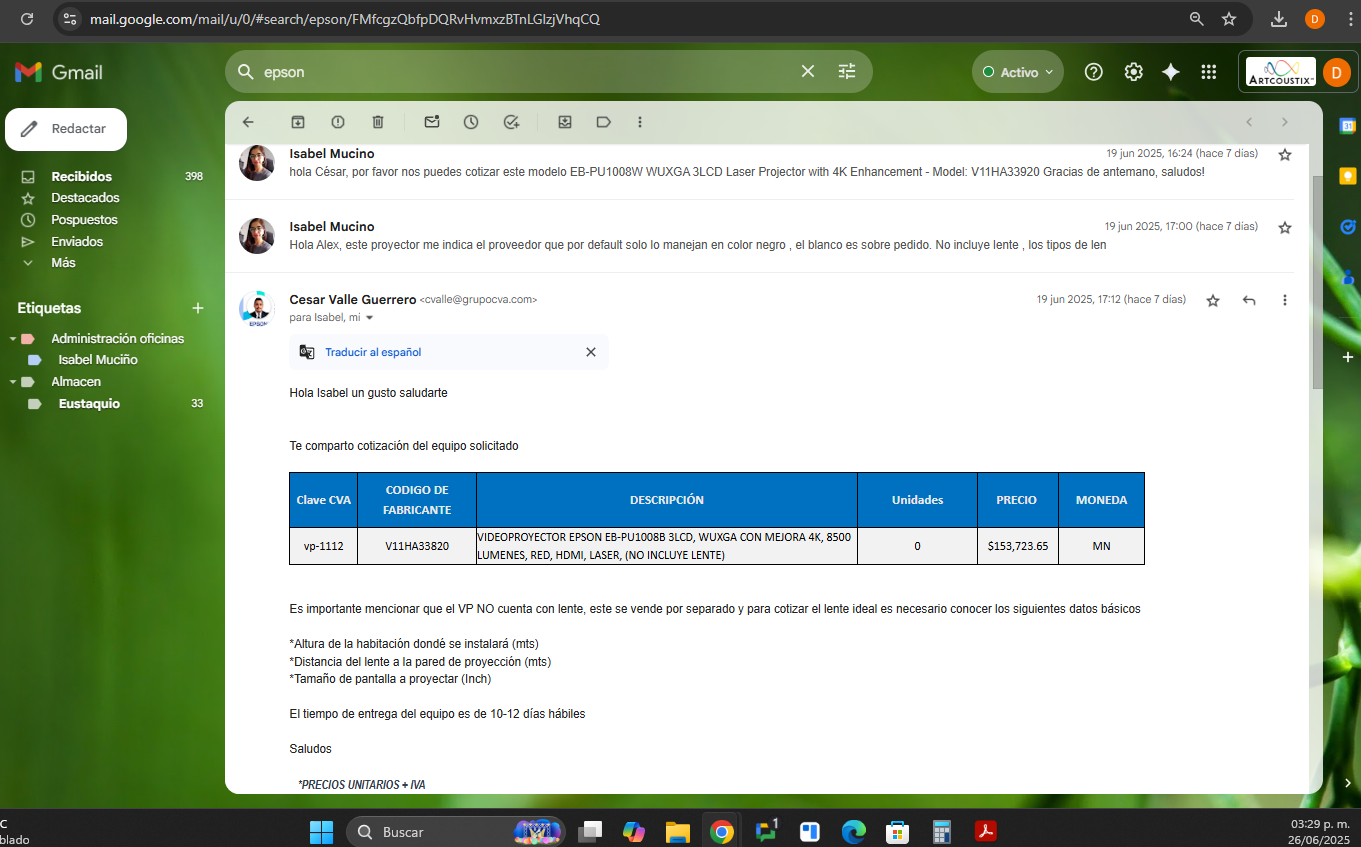Mark conversation as unread
The width and height of the screenshot is (1361, 847).
432,122
